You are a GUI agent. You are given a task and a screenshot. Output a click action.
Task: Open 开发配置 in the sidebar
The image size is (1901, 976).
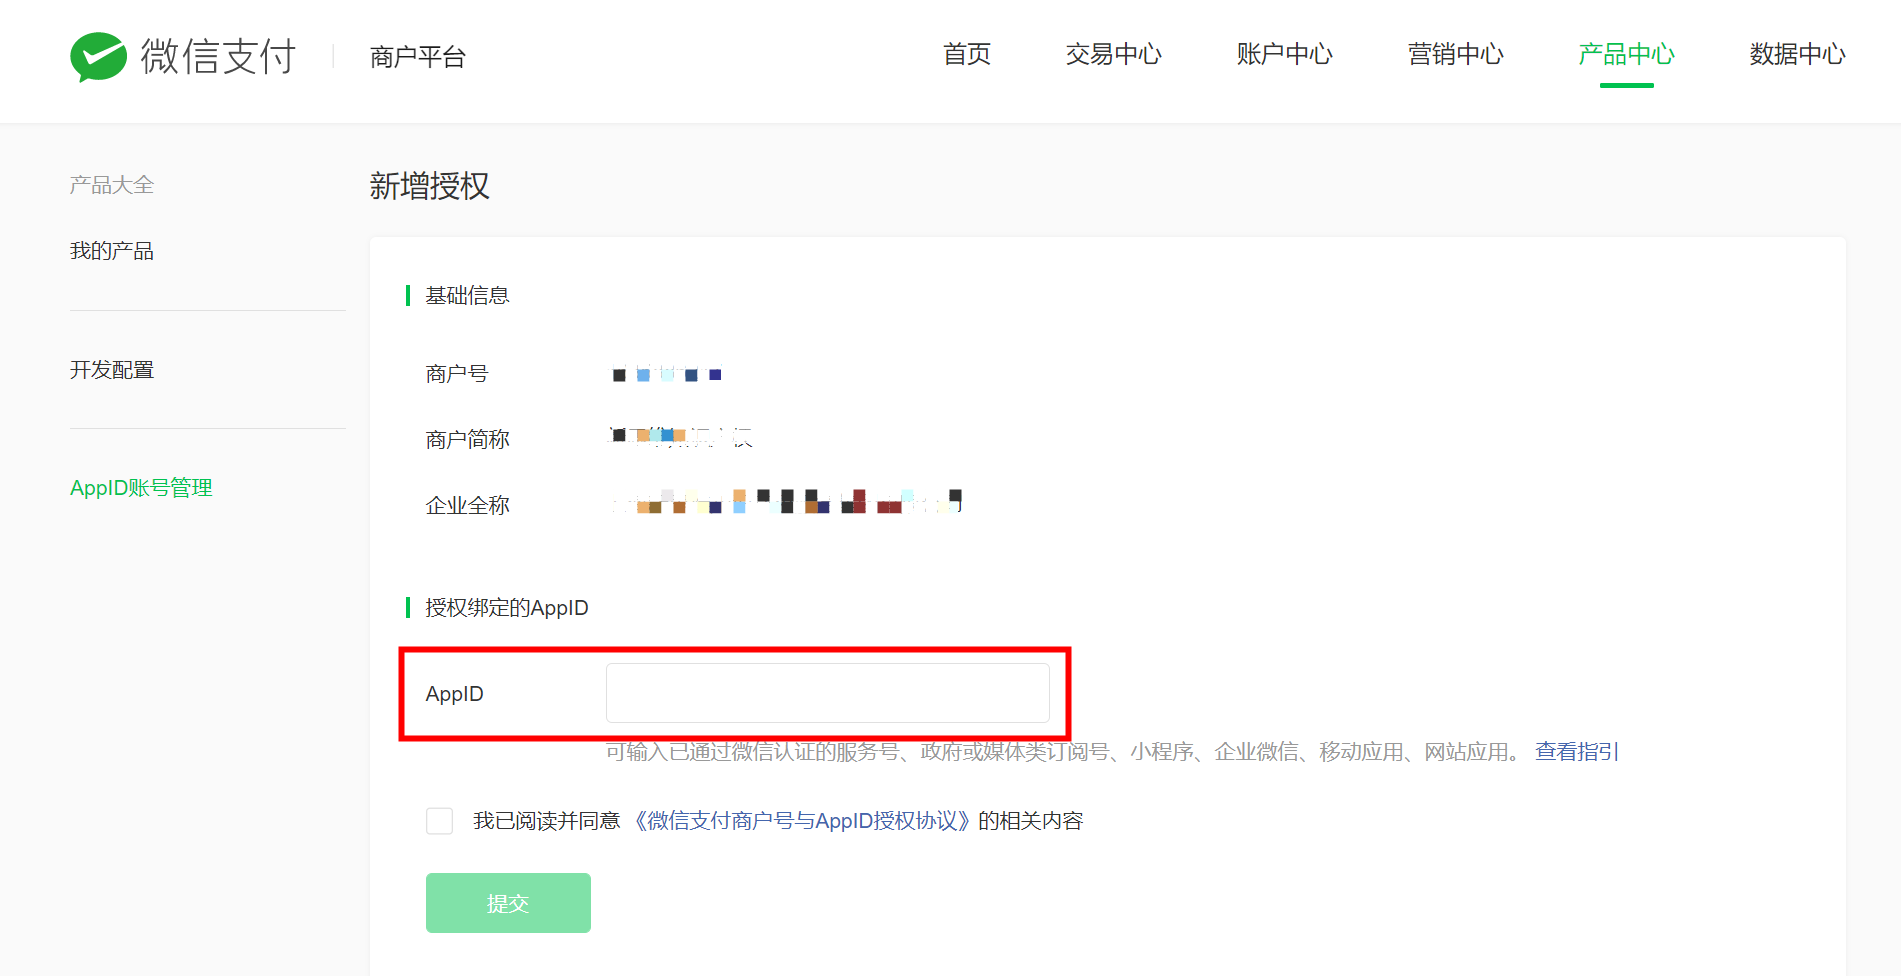pyautogui.click(x=112, y=370)
